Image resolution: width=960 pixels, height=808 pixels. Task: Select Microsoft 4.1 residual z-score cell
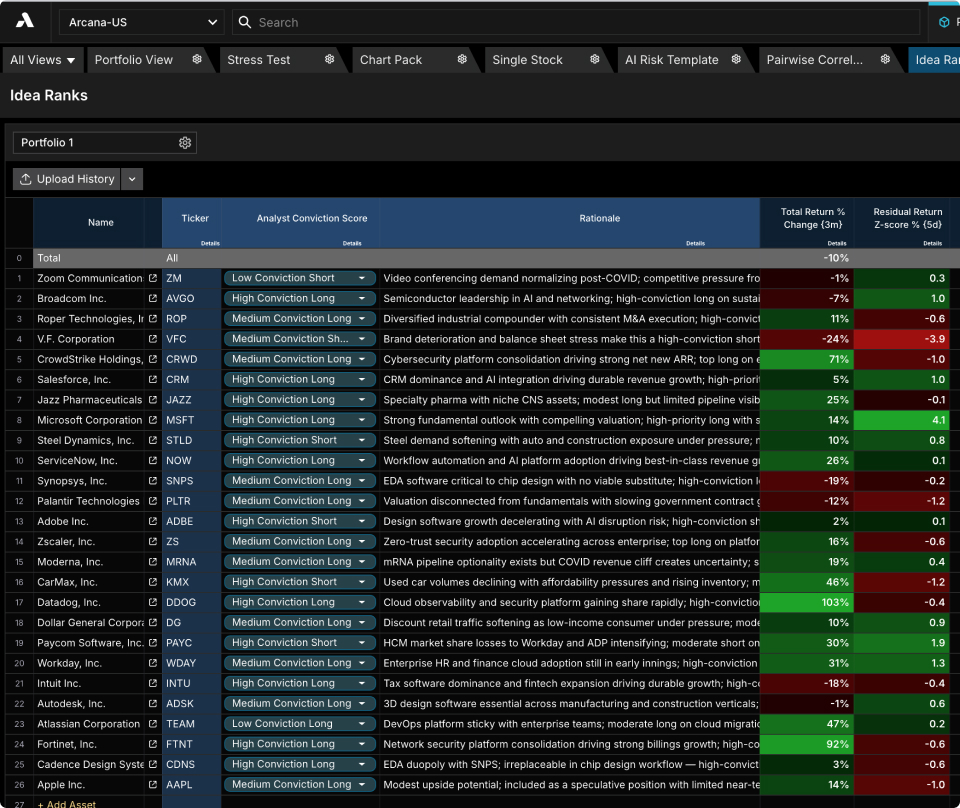pos(902,420)
